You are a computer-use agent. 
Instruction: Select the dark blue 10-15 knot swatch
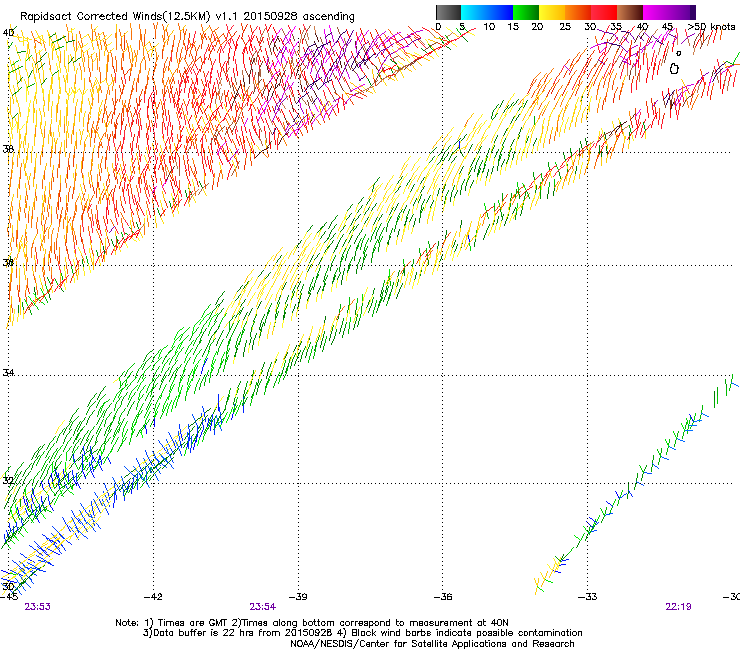click(x=500, y=12)
